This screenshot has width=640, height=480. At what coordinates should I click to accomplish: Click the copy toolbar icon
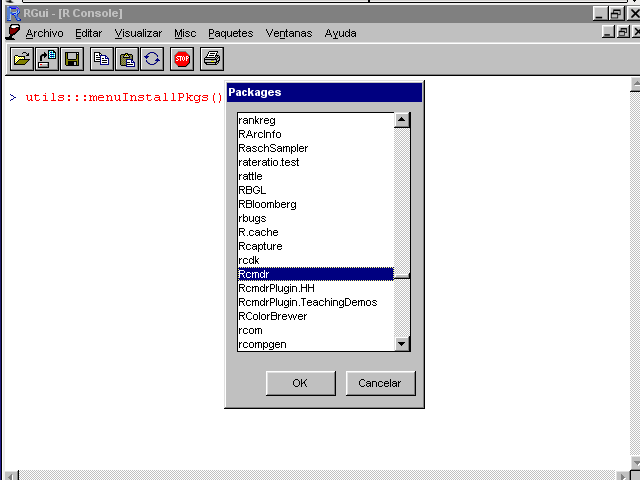[101, 59]
